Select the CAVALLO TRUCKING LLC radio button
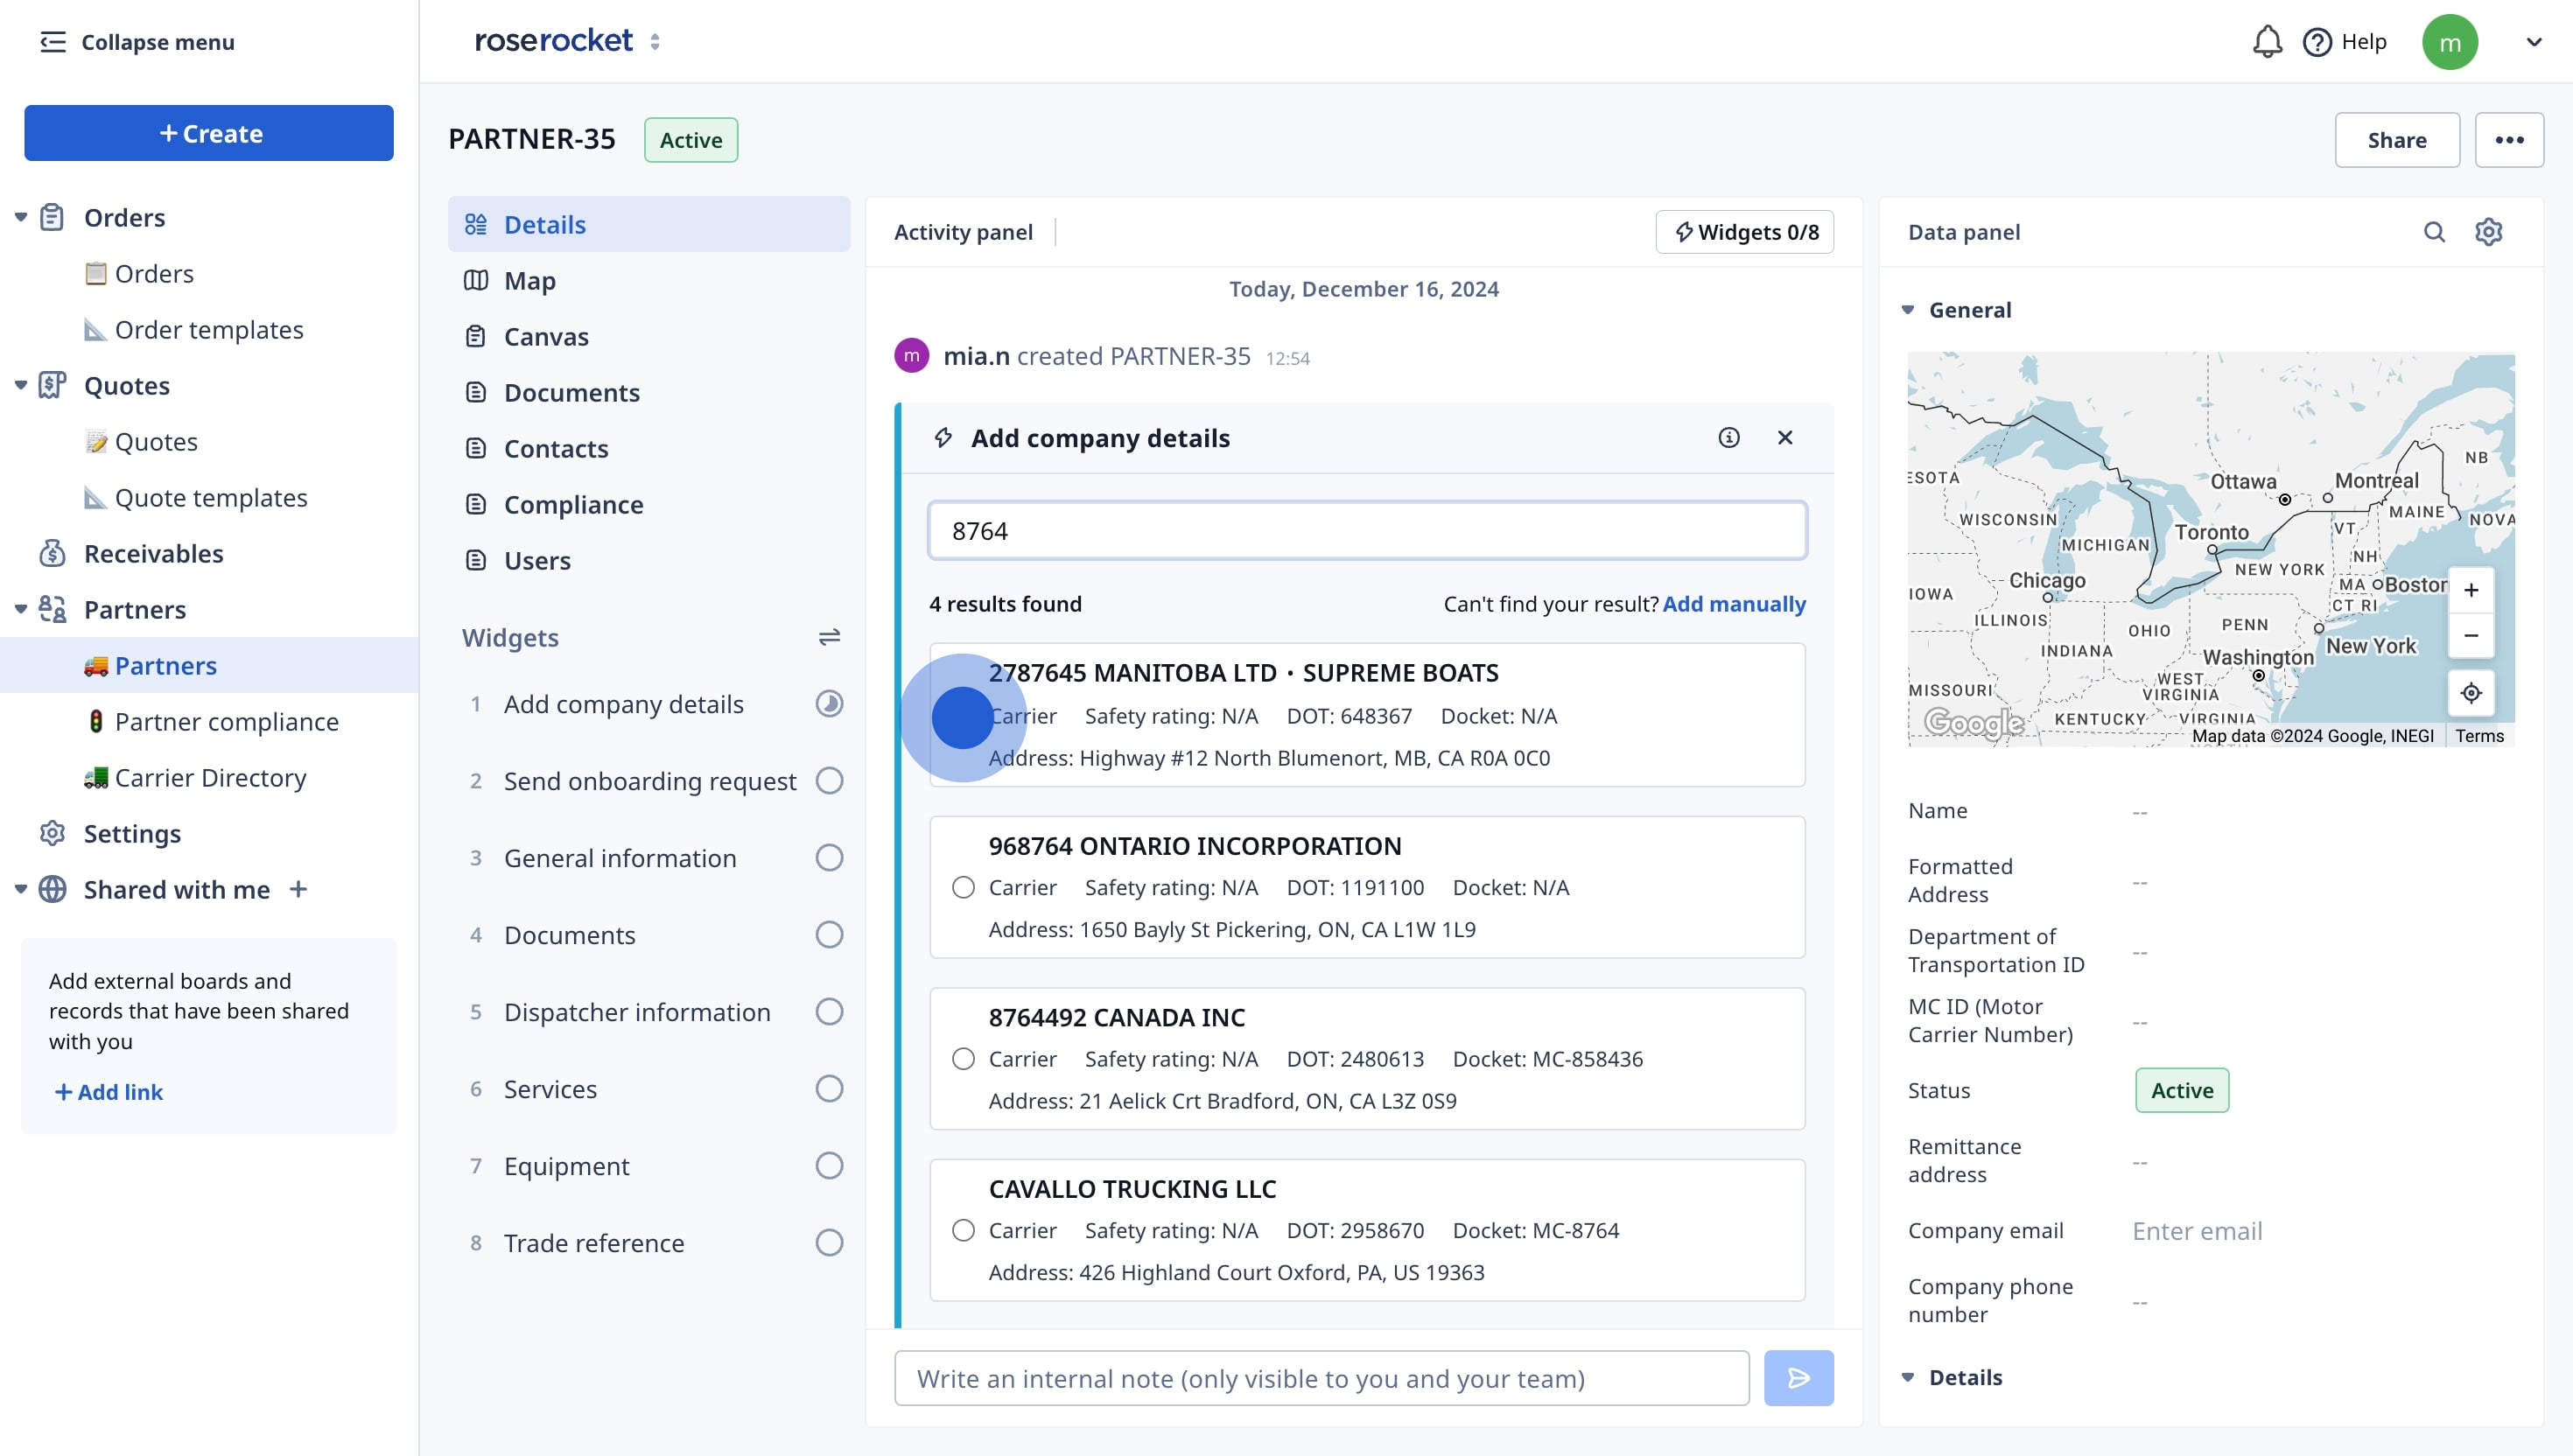Image resolution: width=2573 pixels, height=1456 pixels. point(963,1230)
